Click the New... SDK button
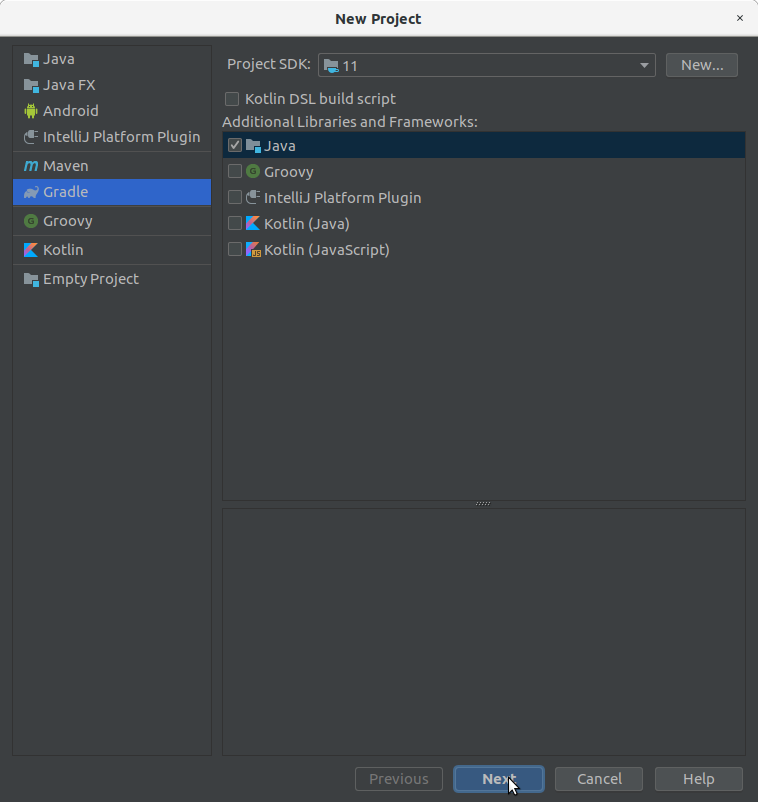Viewport: 758px width, 802px height. point(702,65)
